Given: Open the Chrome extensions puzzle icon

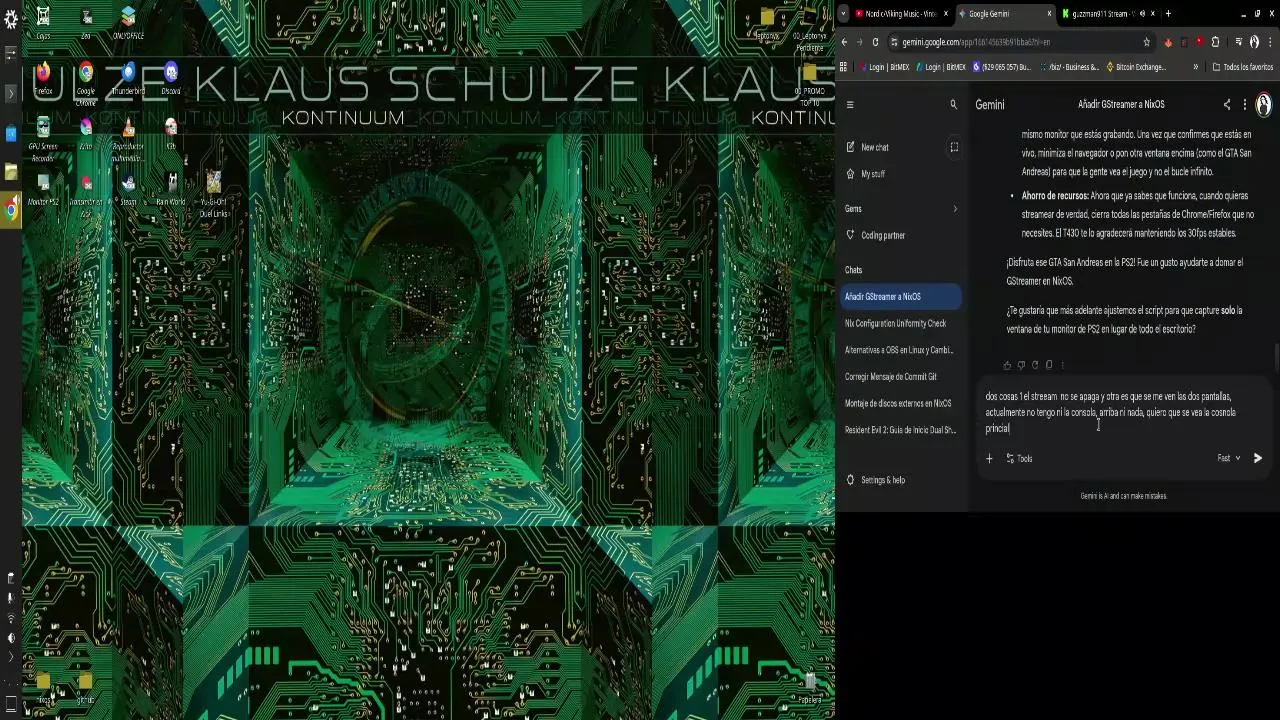Looking at the screenshot, I should (1215, 42).
